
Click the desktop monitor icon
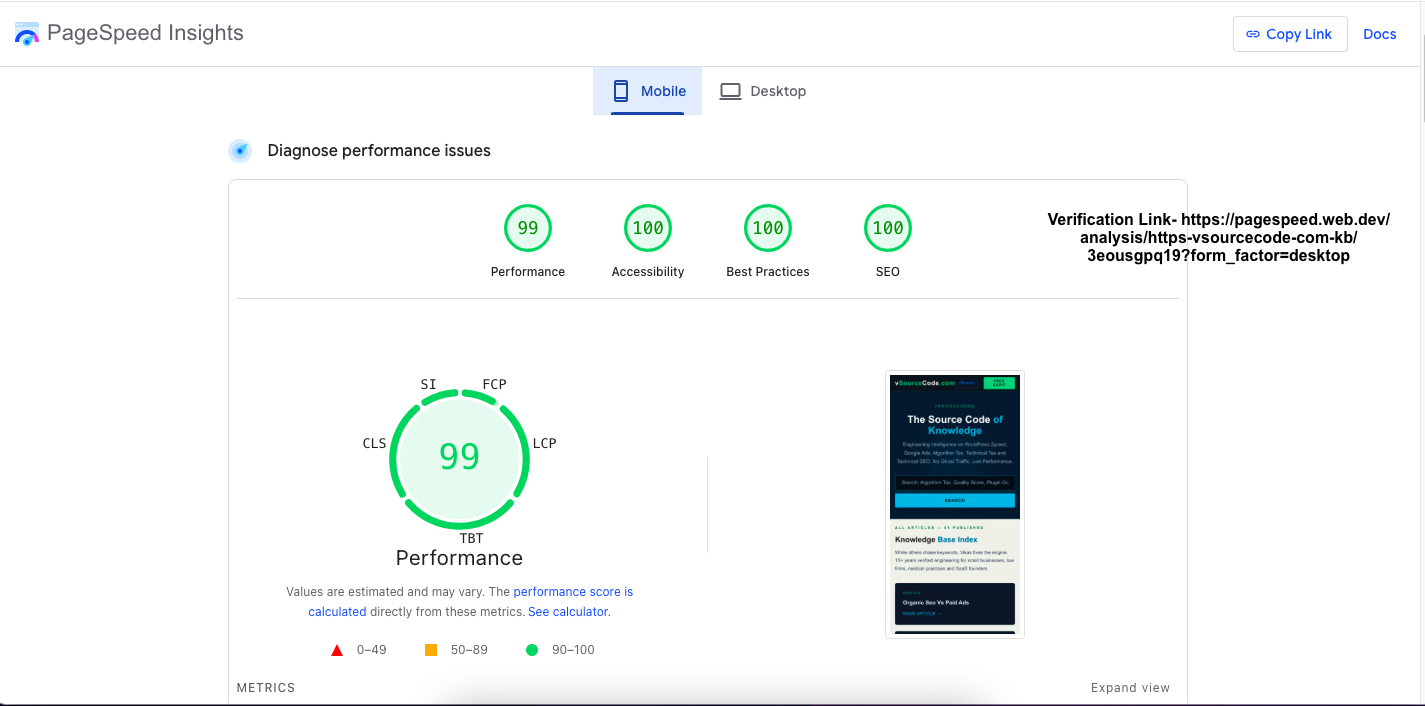click(x=731, y=91)
